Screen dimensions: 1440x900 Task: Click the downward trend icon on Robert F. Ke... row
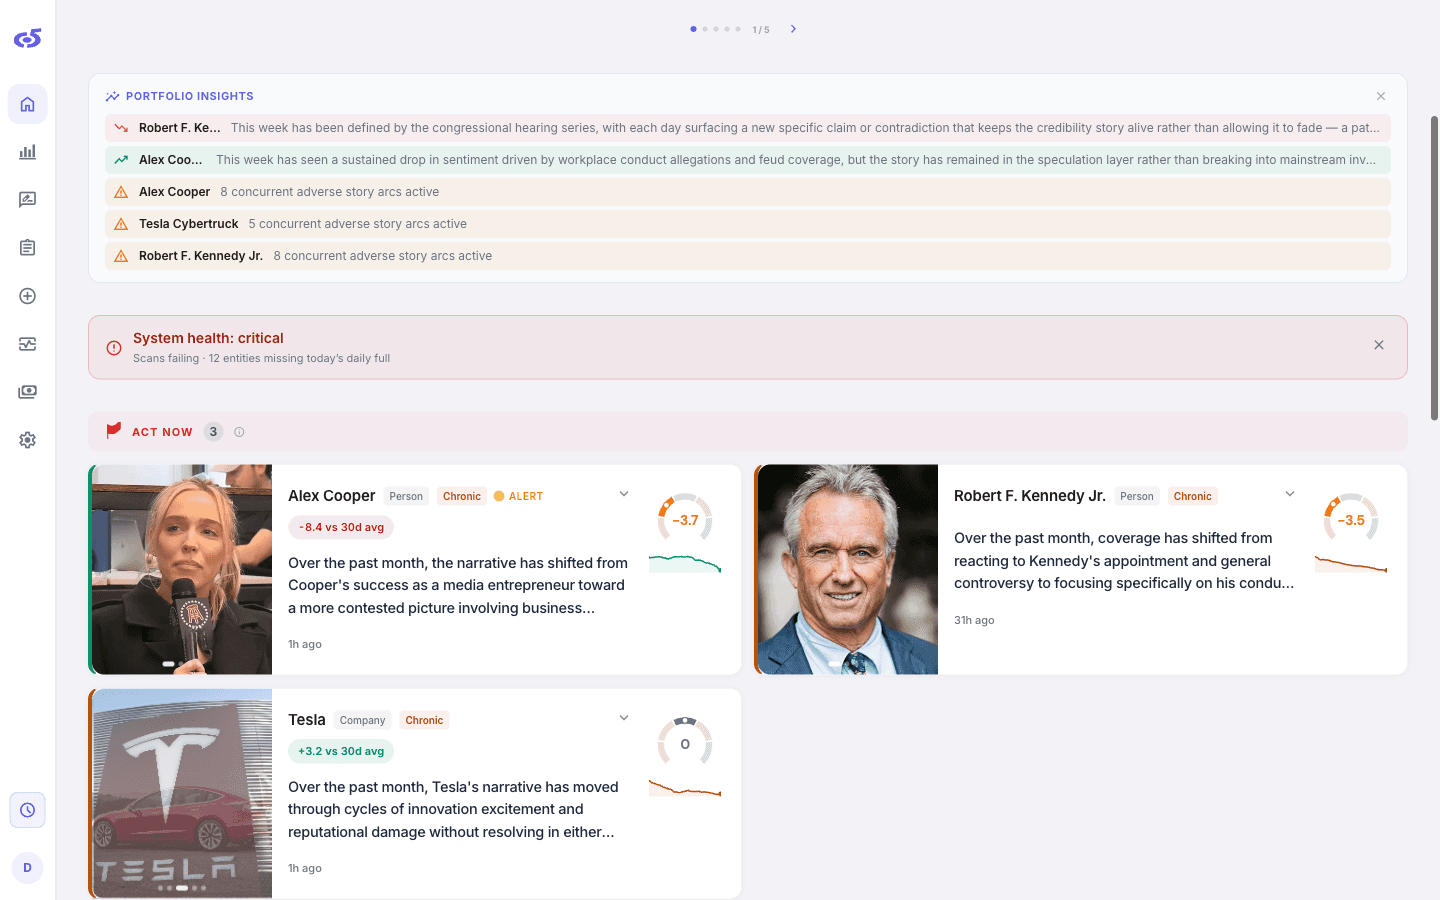click(x=121, y=128)
